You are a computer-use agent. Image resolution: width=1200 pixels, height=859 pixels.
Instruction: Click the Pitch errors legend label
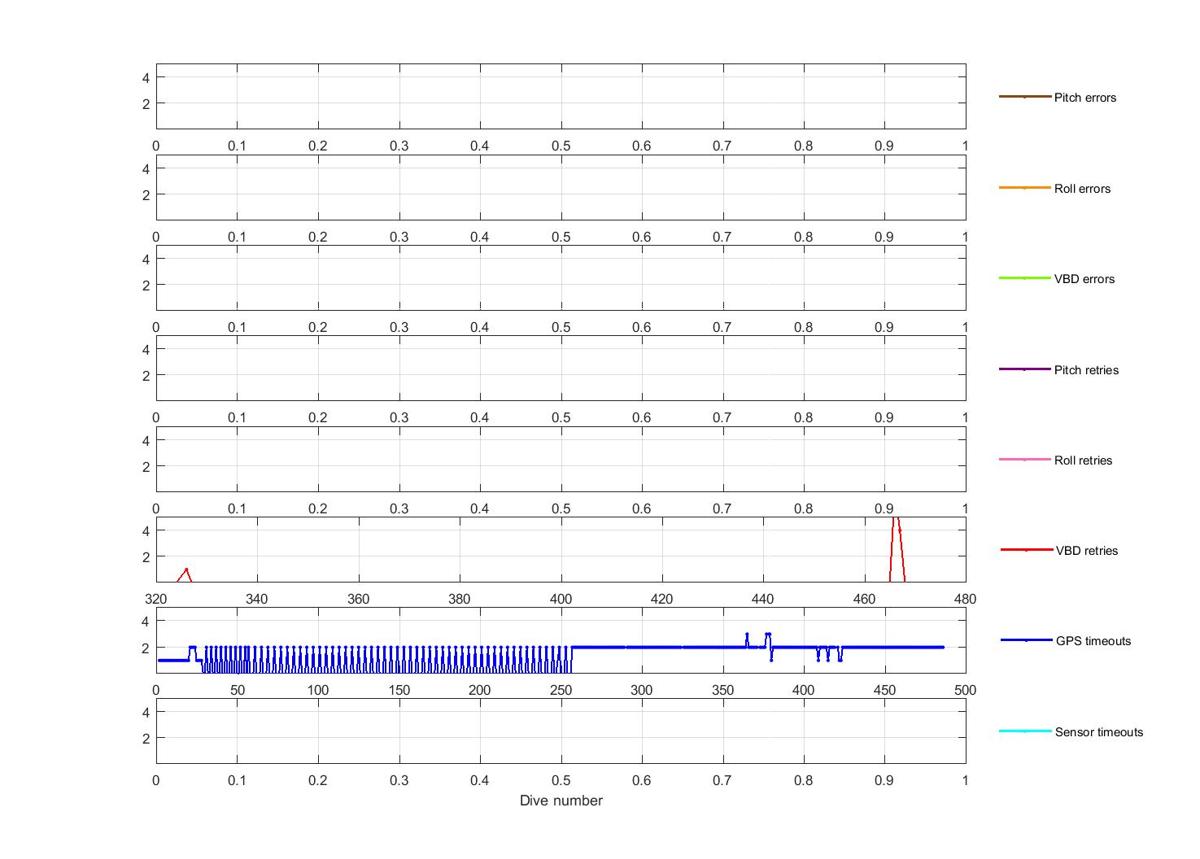pos(1085,98)
